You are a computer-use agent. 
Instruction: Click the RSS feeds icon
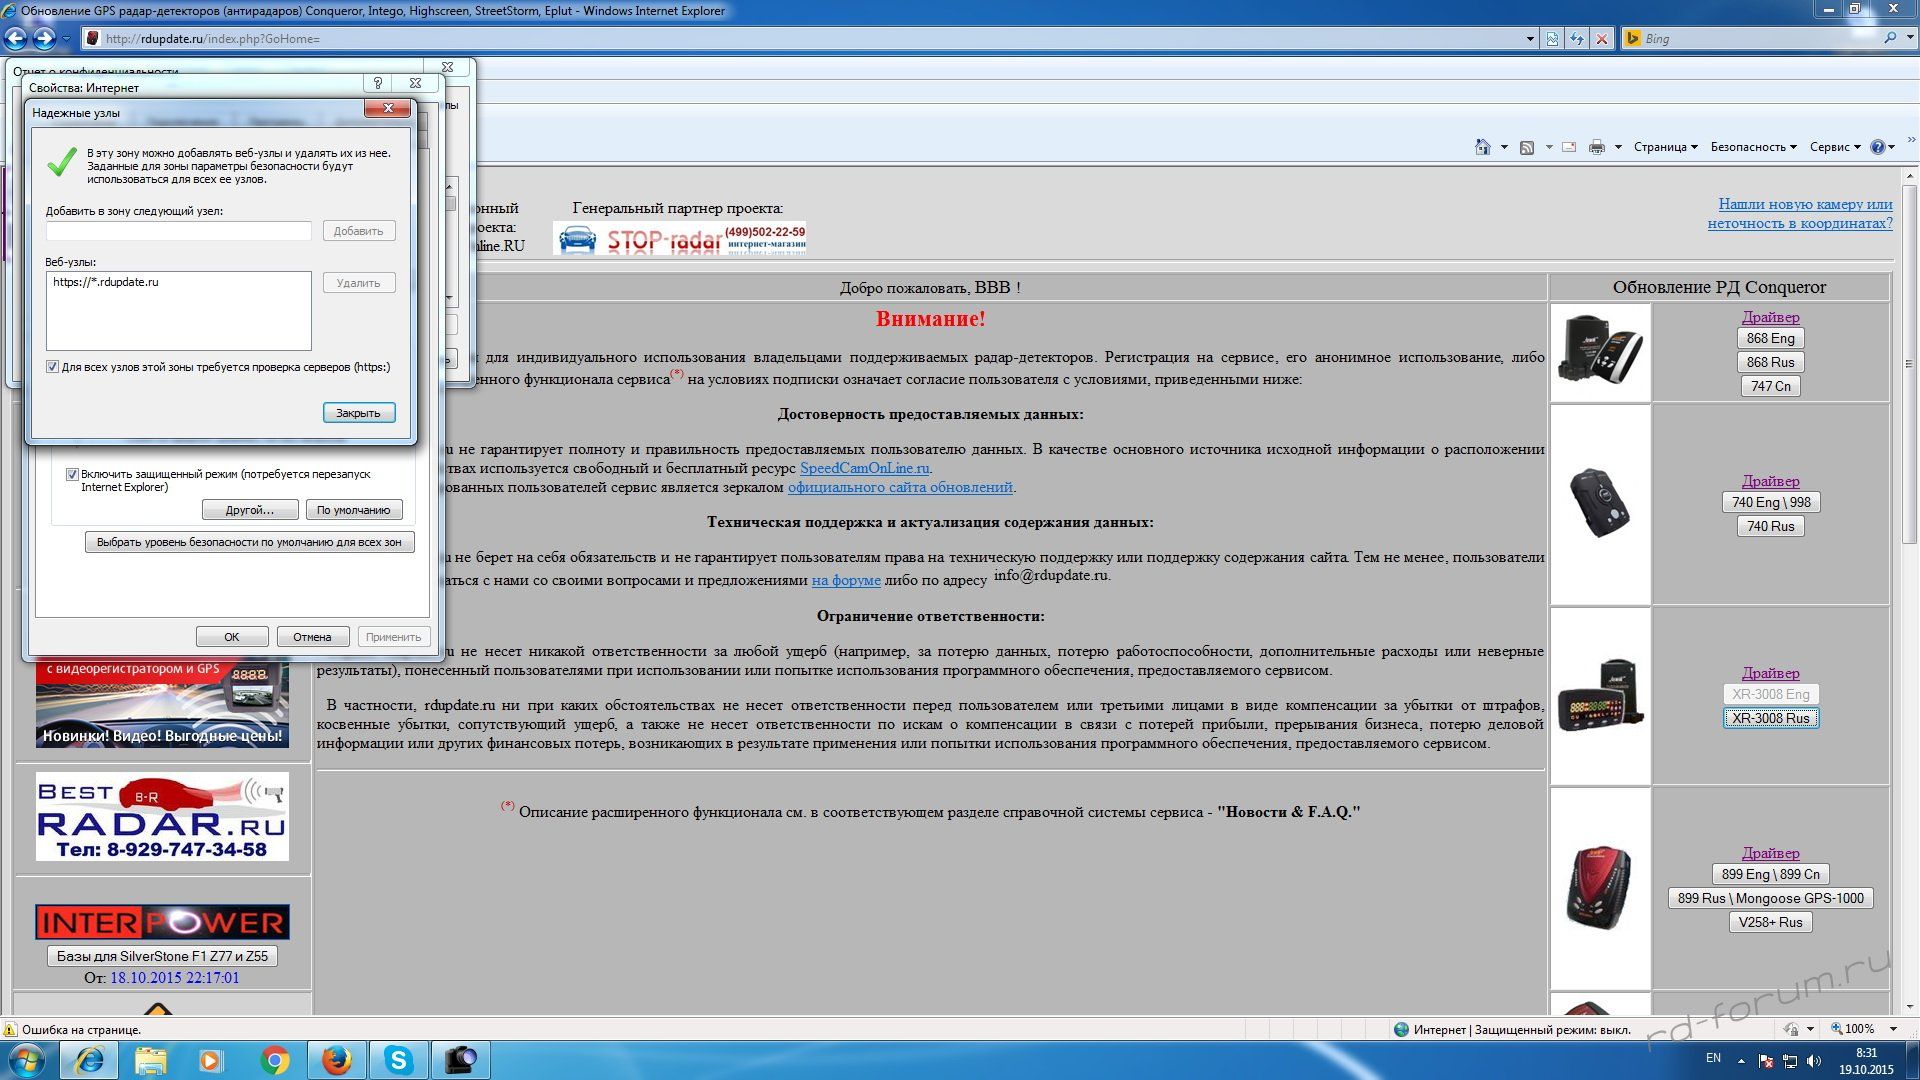1527,147
